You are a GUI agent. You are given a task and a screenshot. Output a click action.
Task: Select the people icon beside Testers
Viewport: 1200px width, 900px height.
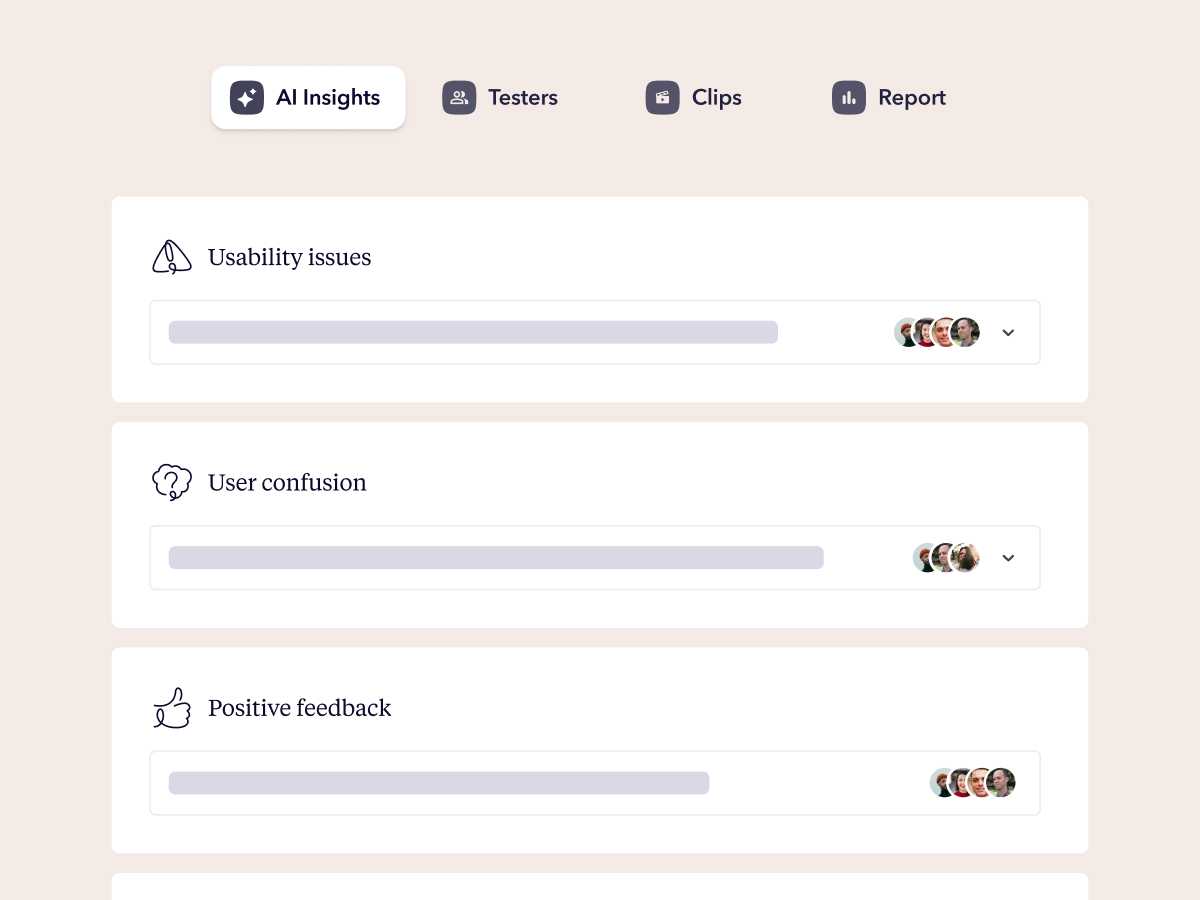(x=459, y=97)
